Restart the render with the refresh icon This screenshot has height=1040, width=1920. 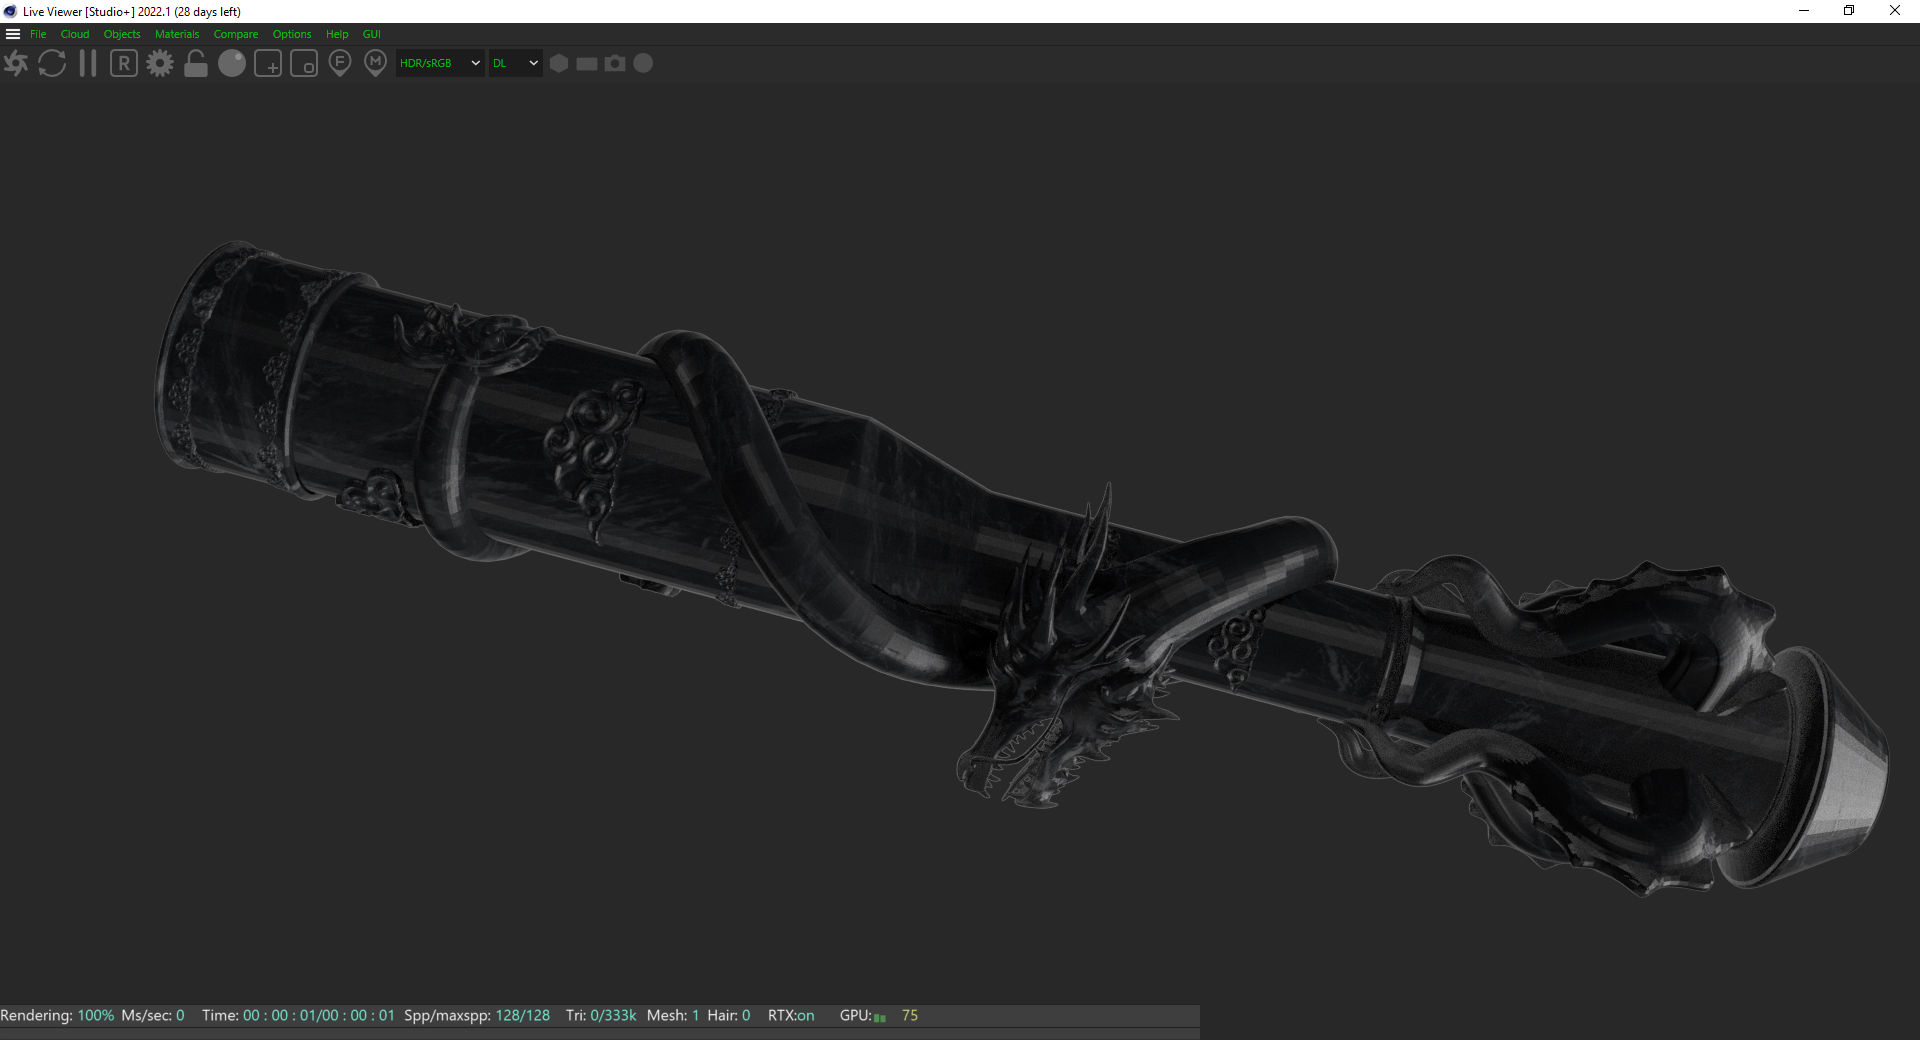[x=52, y=64]
